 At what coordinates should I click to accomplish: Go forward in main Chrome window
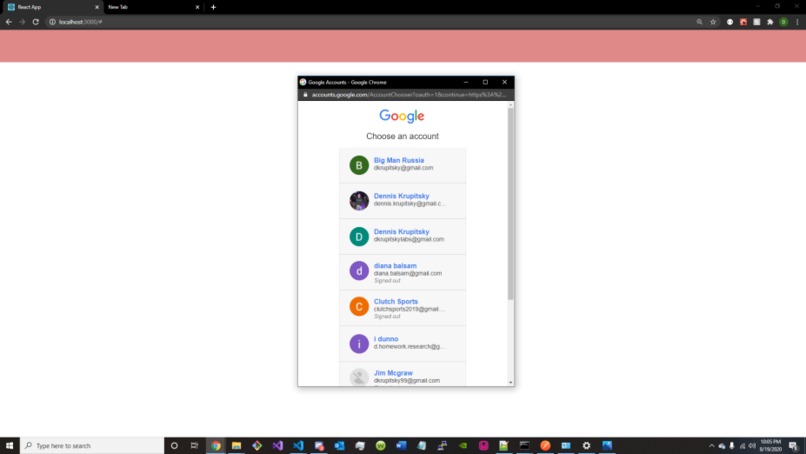tap(22, 22)
